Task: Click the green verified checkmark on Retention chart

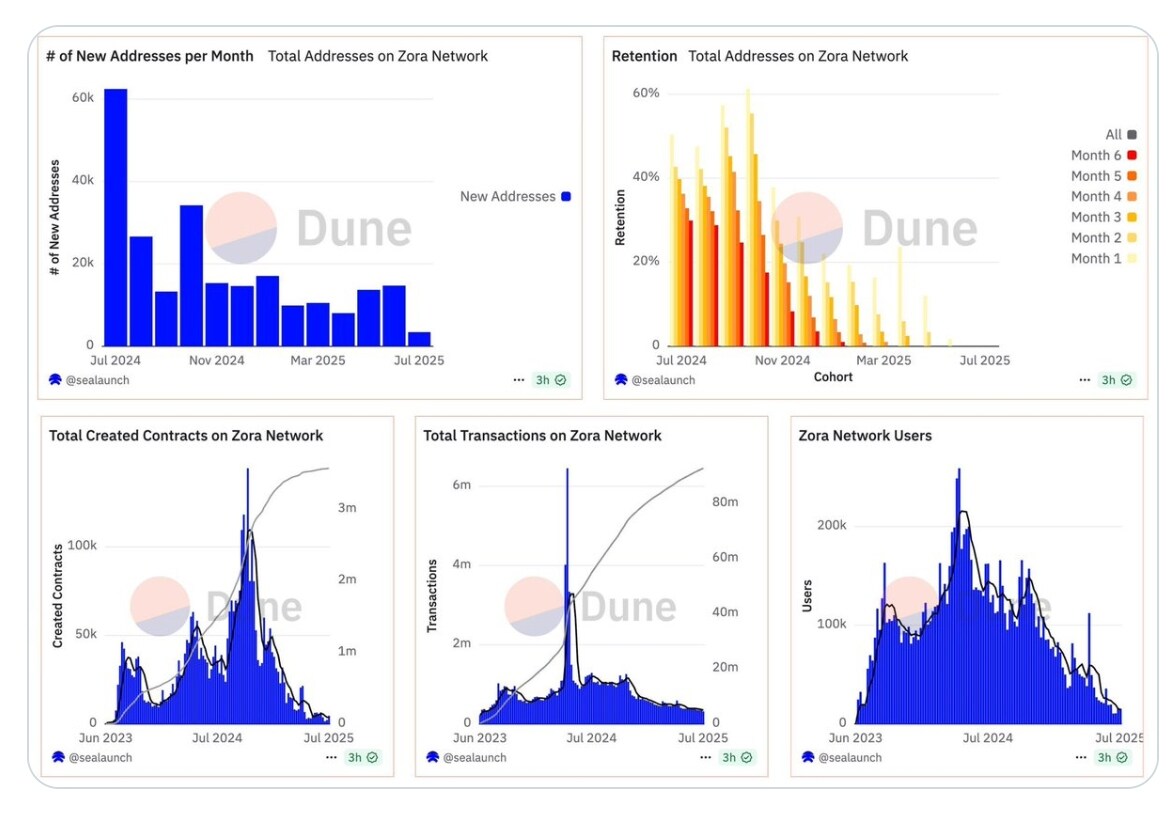Action: [1124, 380]
